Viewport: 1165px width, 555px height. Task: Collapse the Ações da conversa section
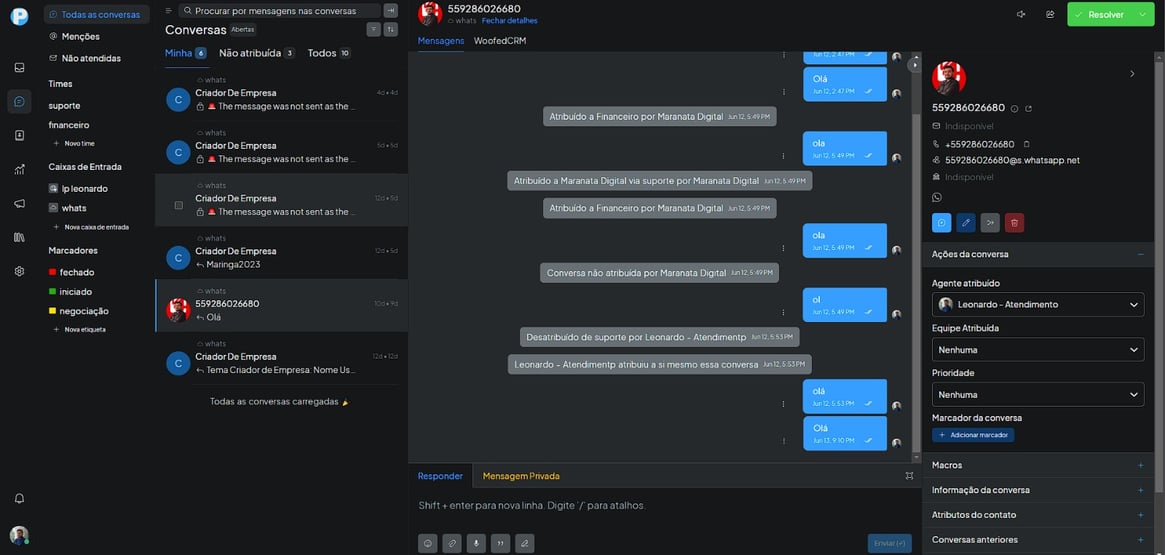1140,254
